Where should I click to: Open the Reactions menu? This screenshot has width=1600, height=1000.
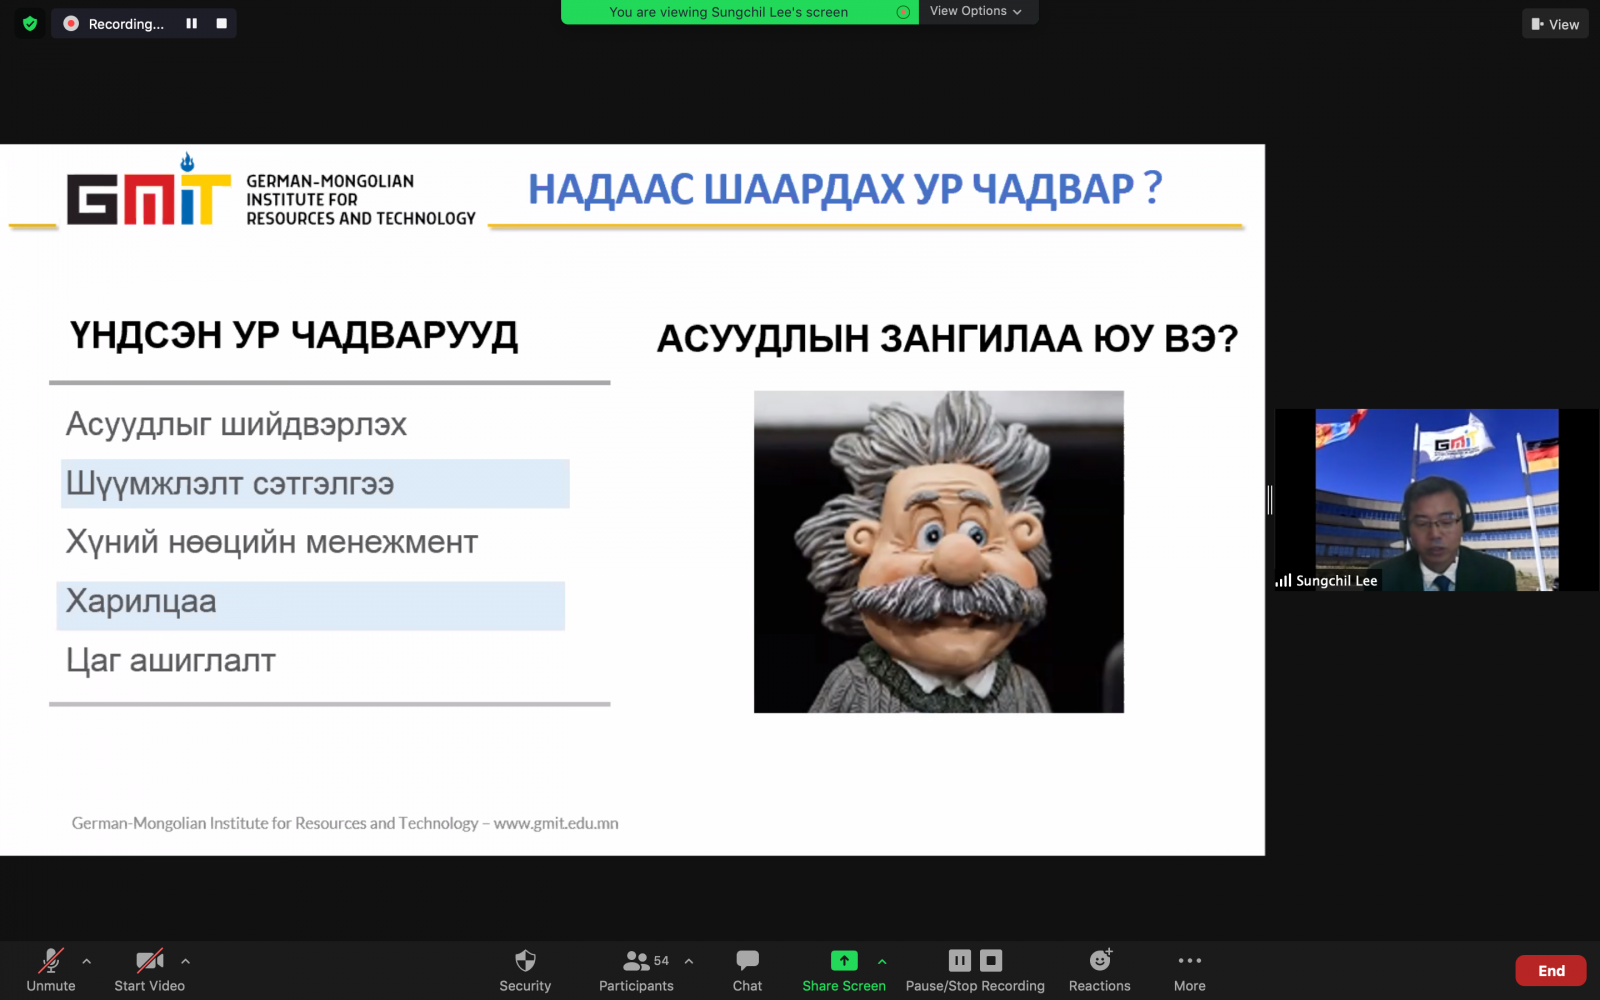point(1100,970)
